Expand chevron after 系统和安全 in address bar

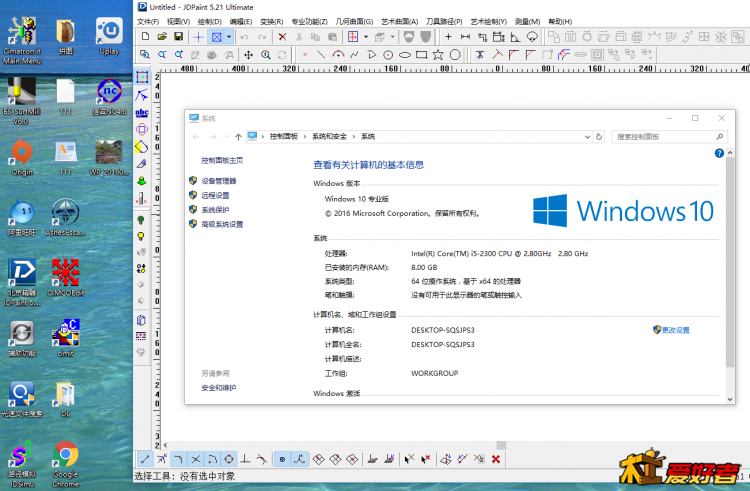354,137
